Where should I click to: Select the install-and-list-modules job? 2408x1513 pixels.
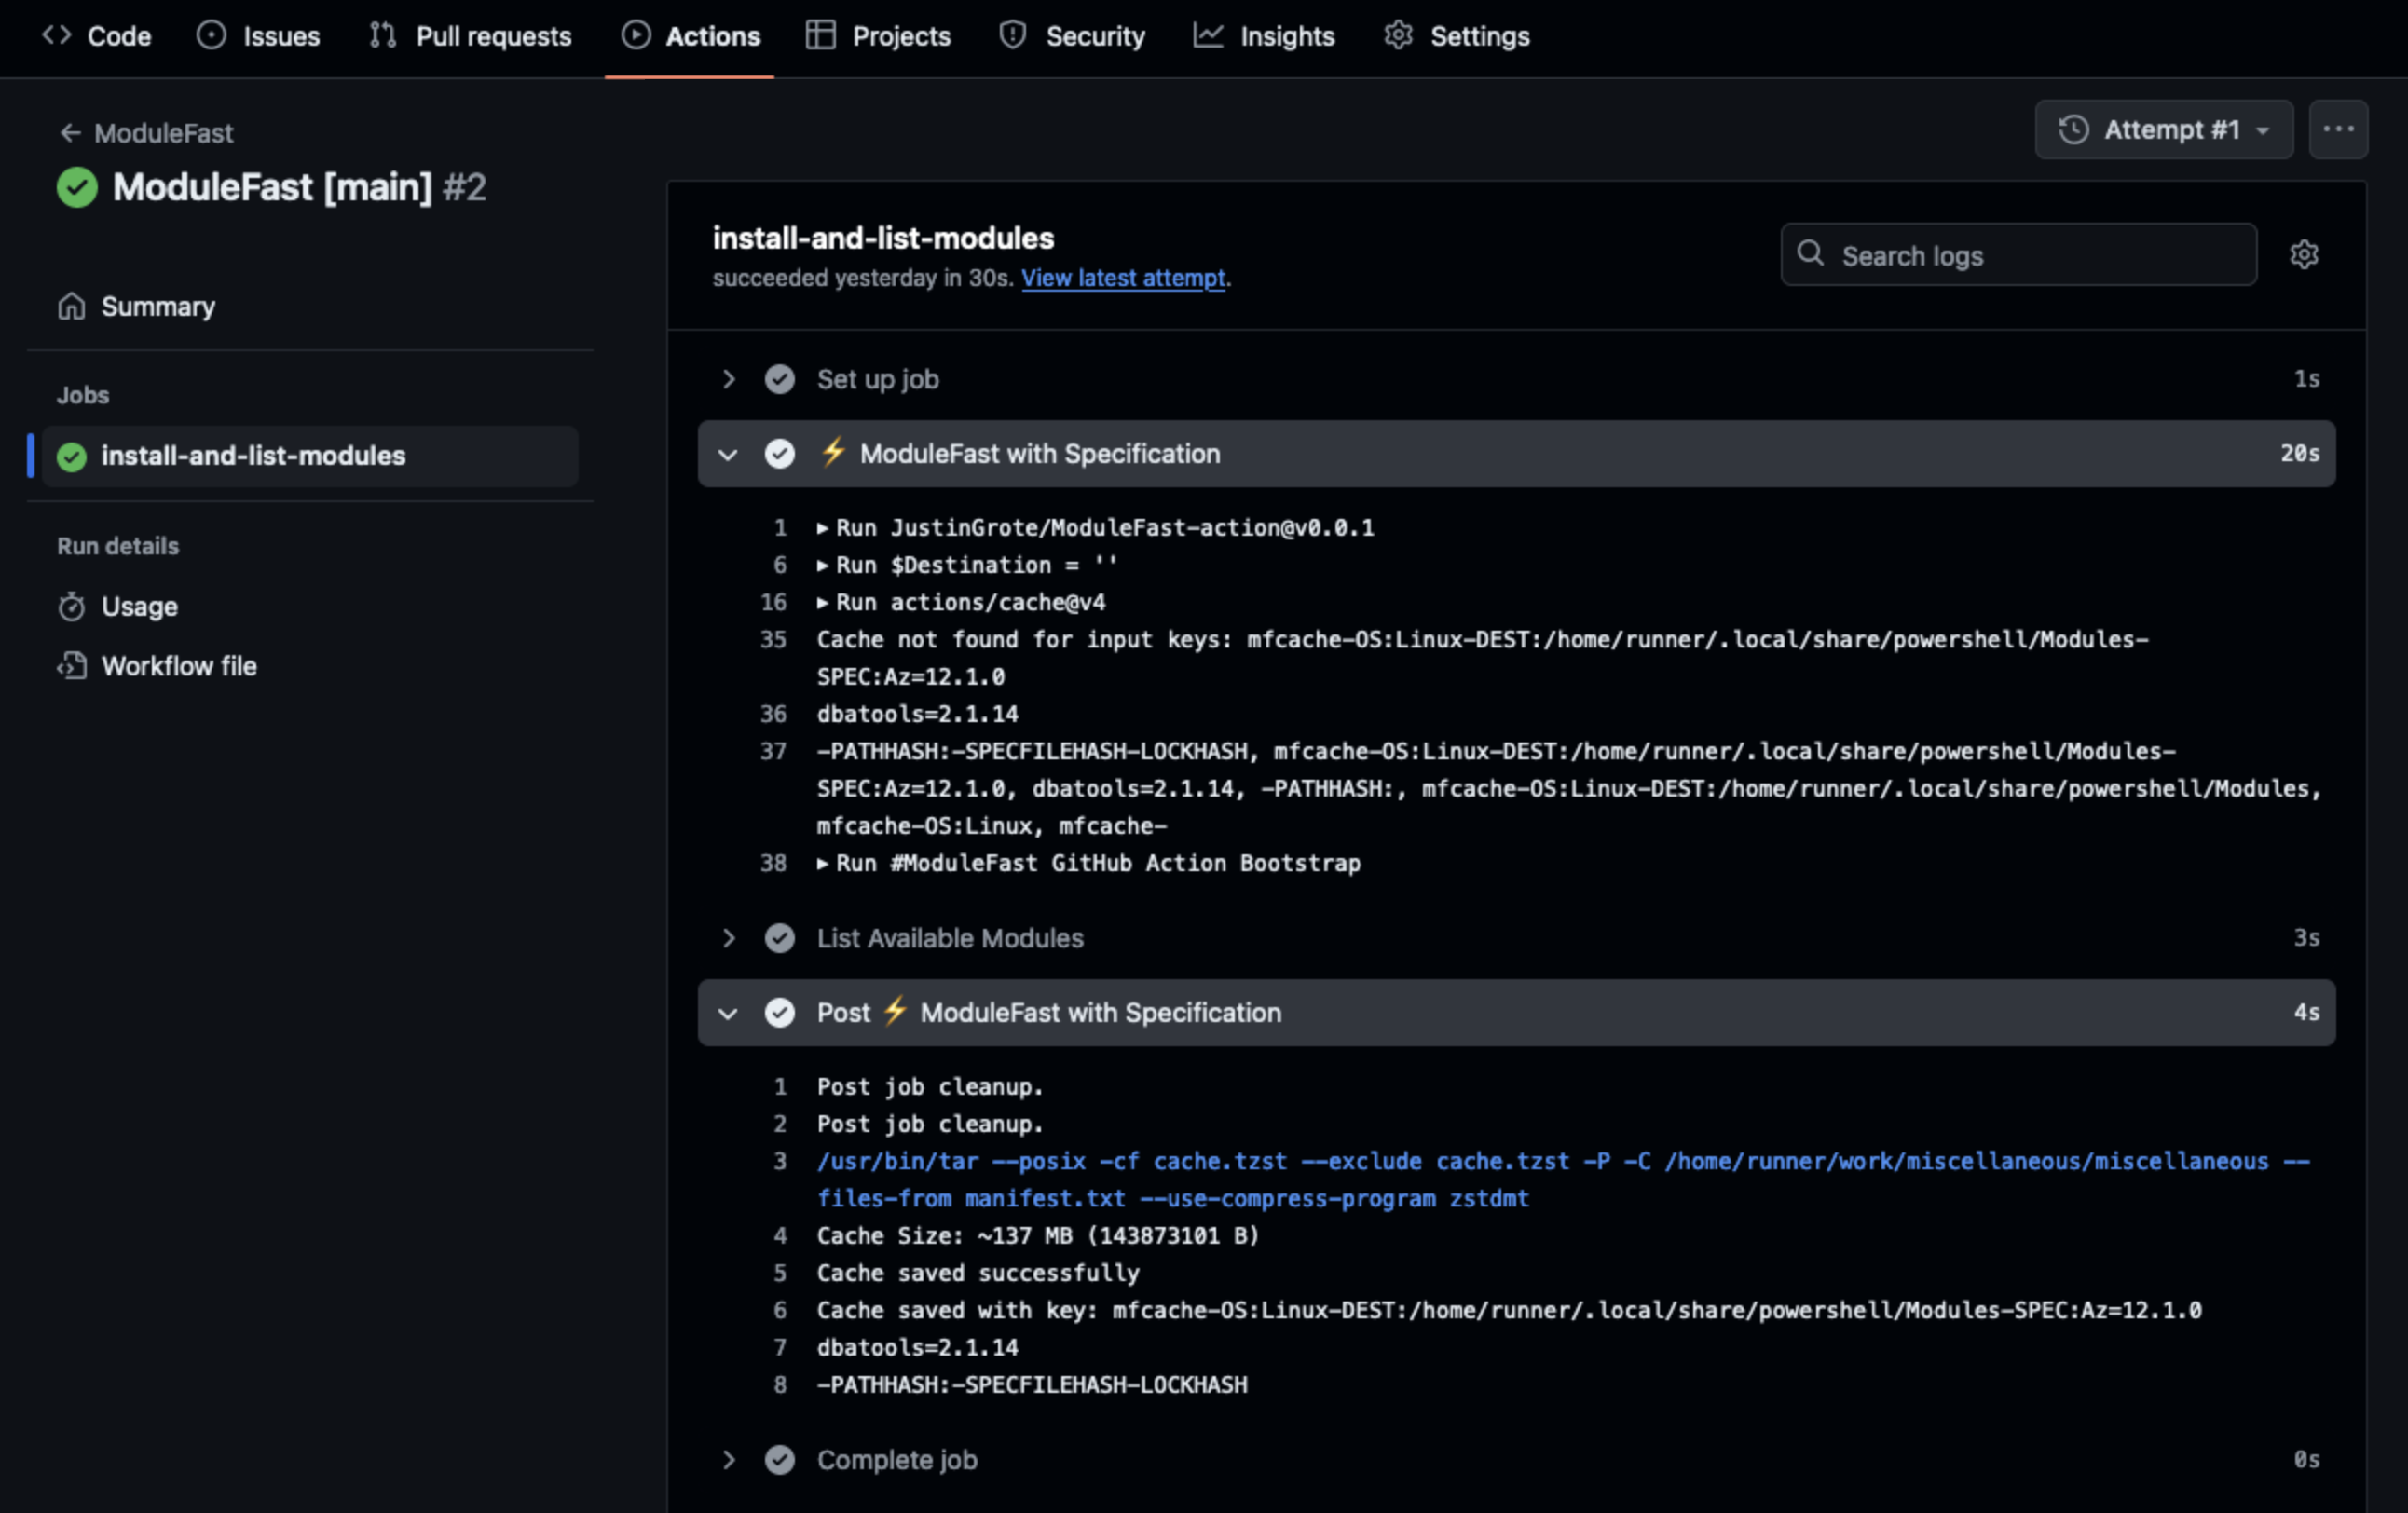click(x=310, y=456)
